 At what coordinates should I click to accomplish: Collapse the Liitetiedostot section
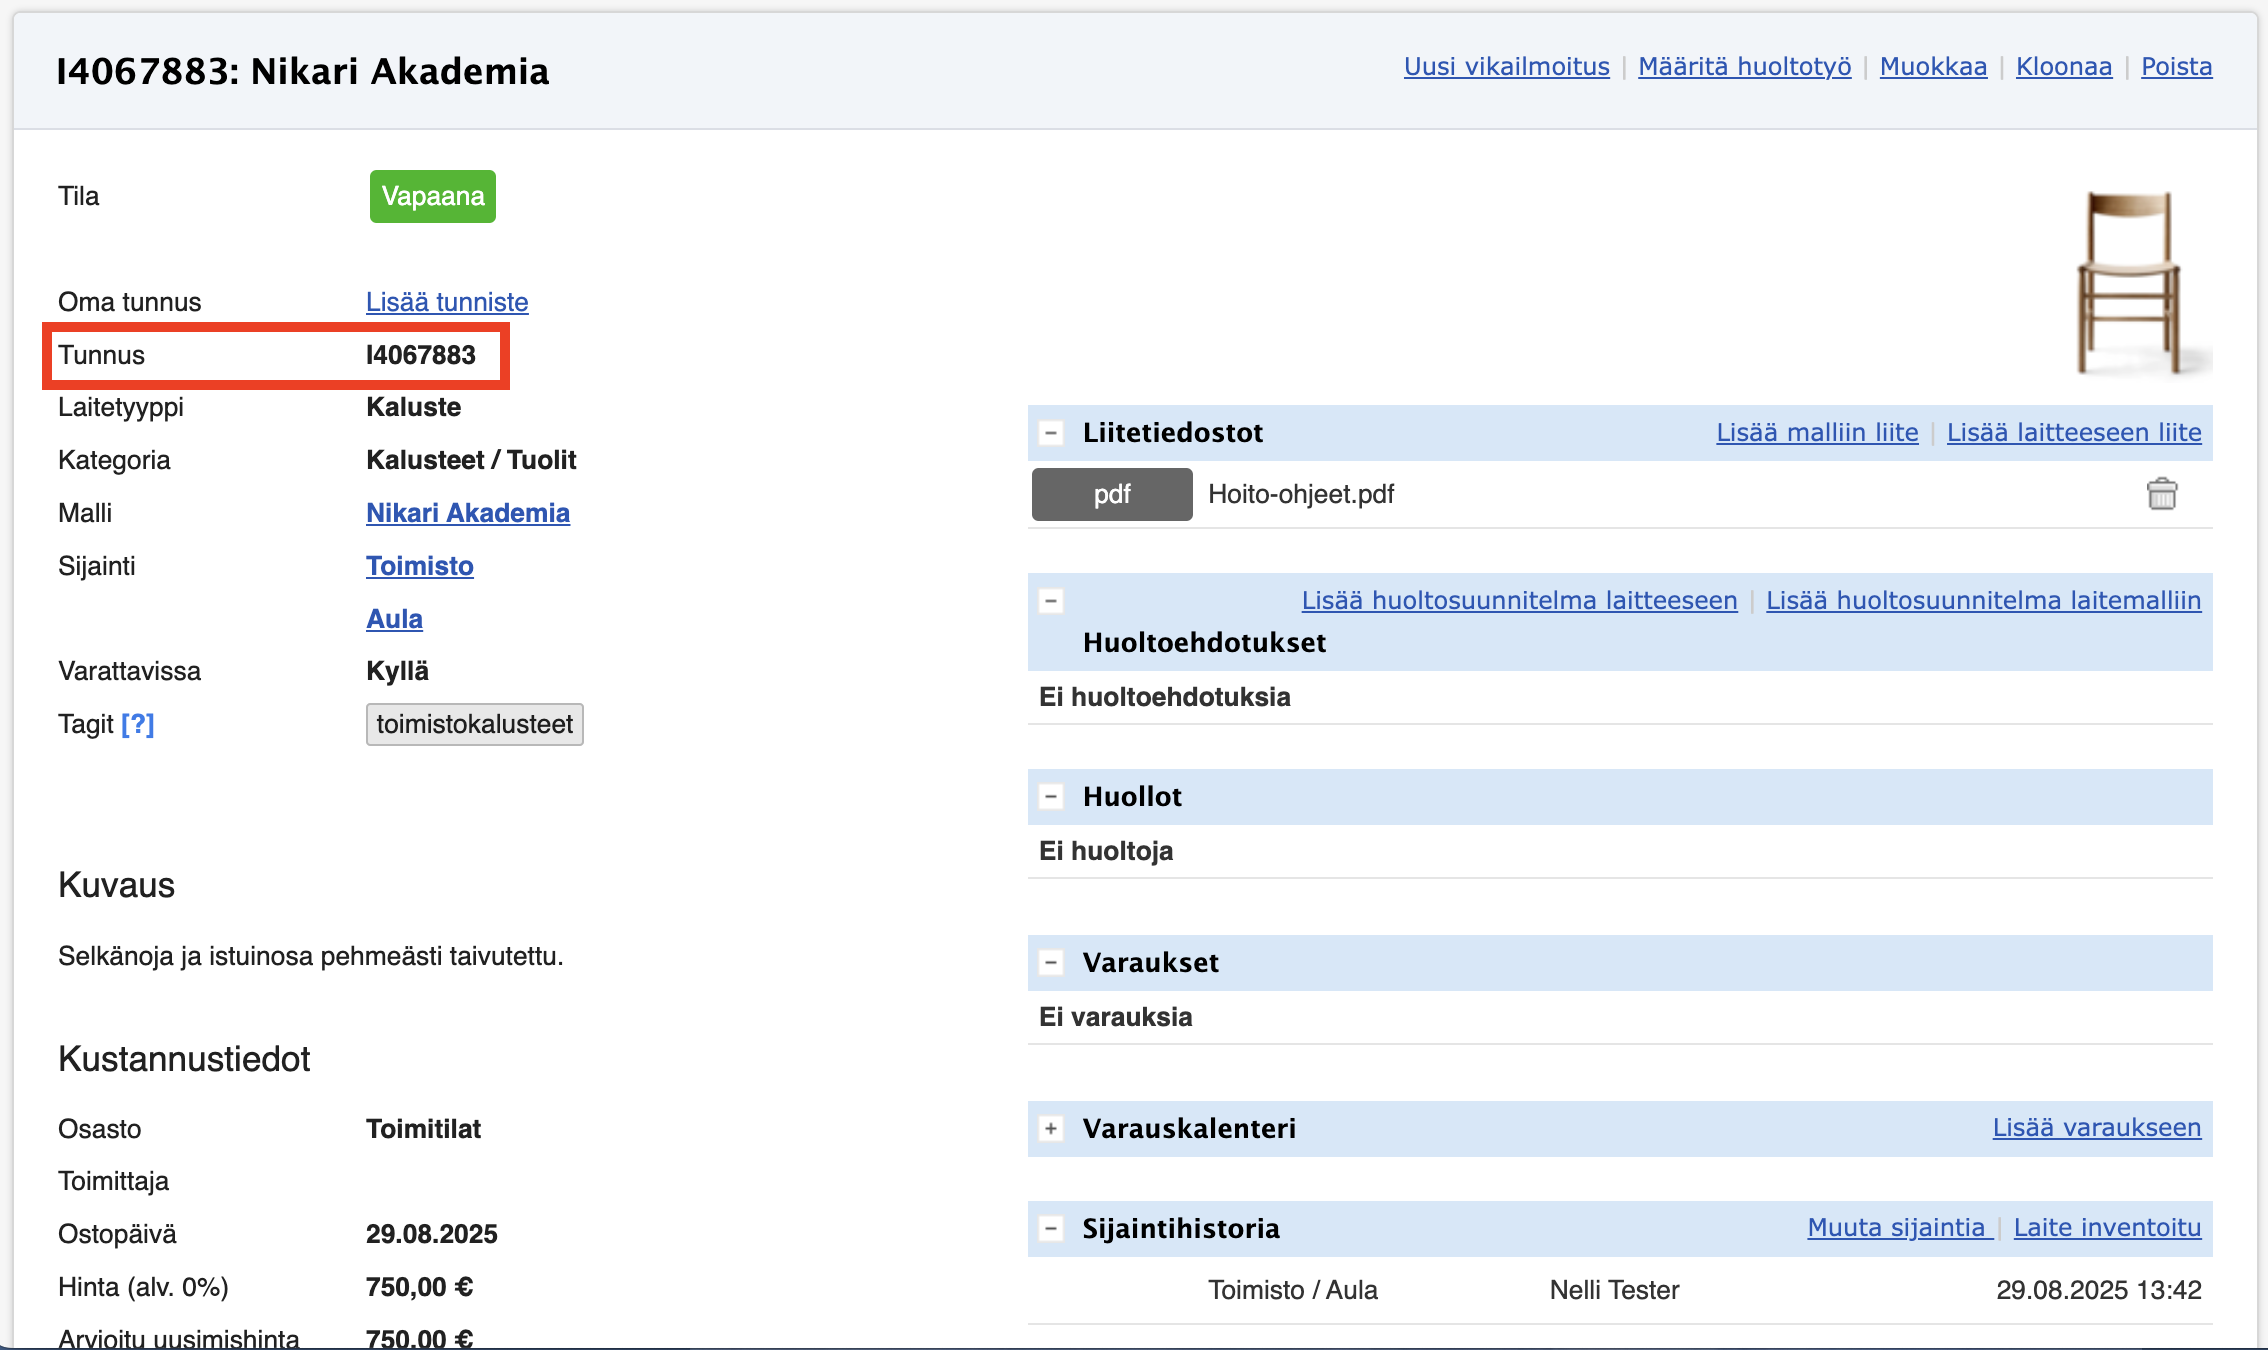(1051, 433)
